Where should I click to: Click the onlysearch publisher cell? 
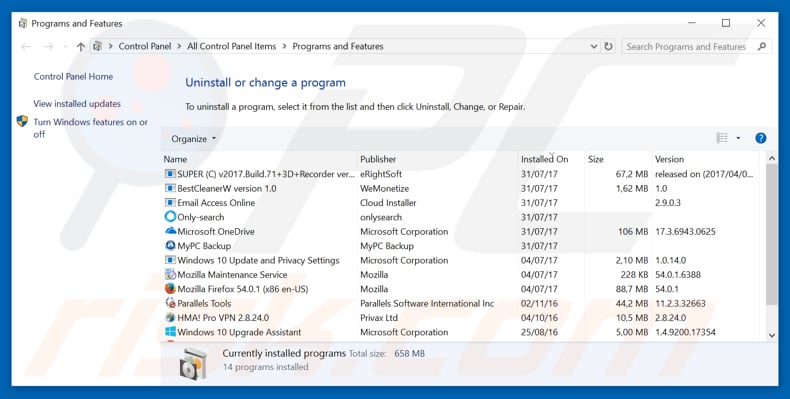pyautogui.click(x=381, y=217)
